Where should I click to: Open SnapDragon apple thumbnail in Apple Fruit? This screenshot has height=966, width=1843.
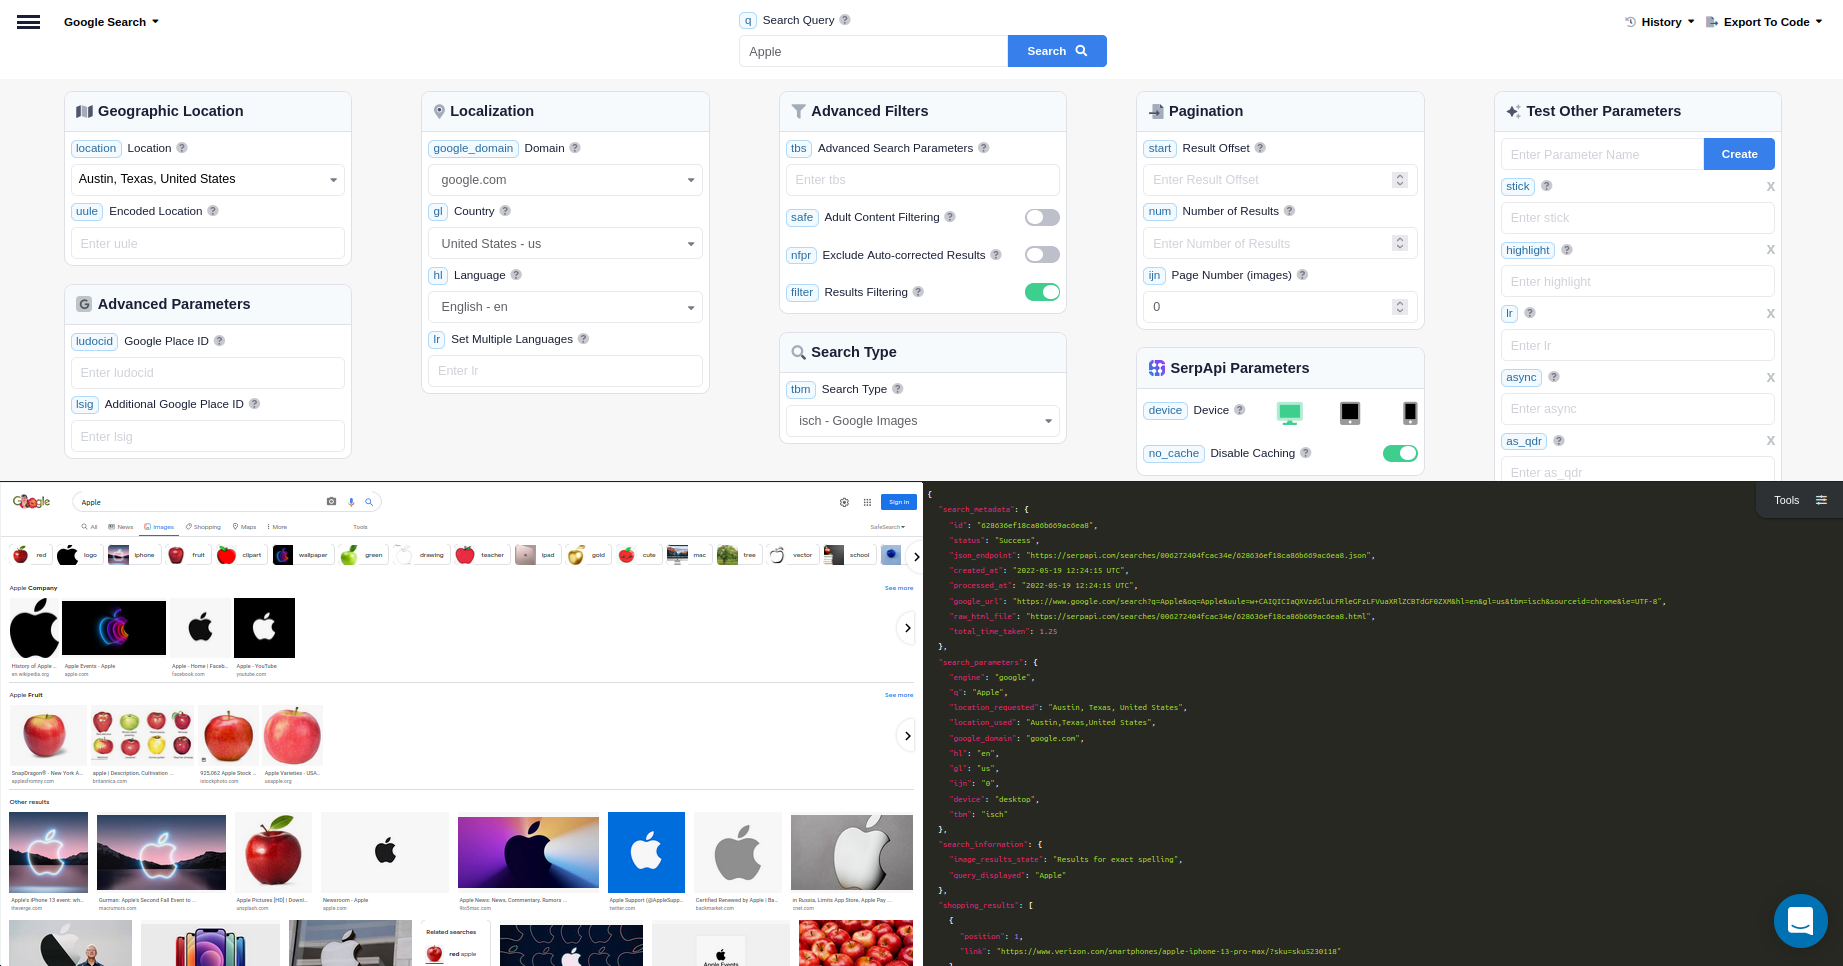[x=48, y=735]
